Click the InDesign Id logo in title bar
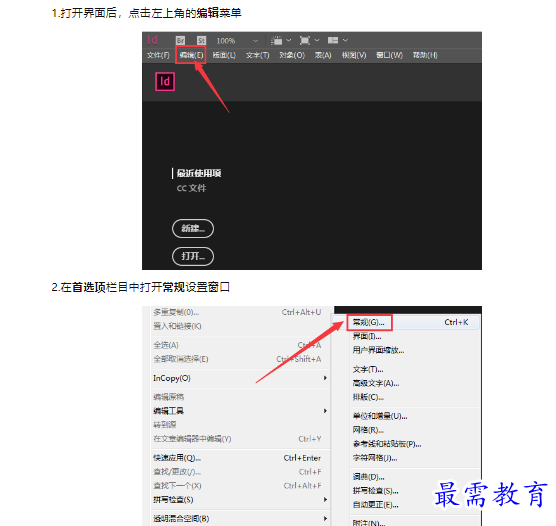Viewport: 556px width, 526px height. [x=152, y=40]
